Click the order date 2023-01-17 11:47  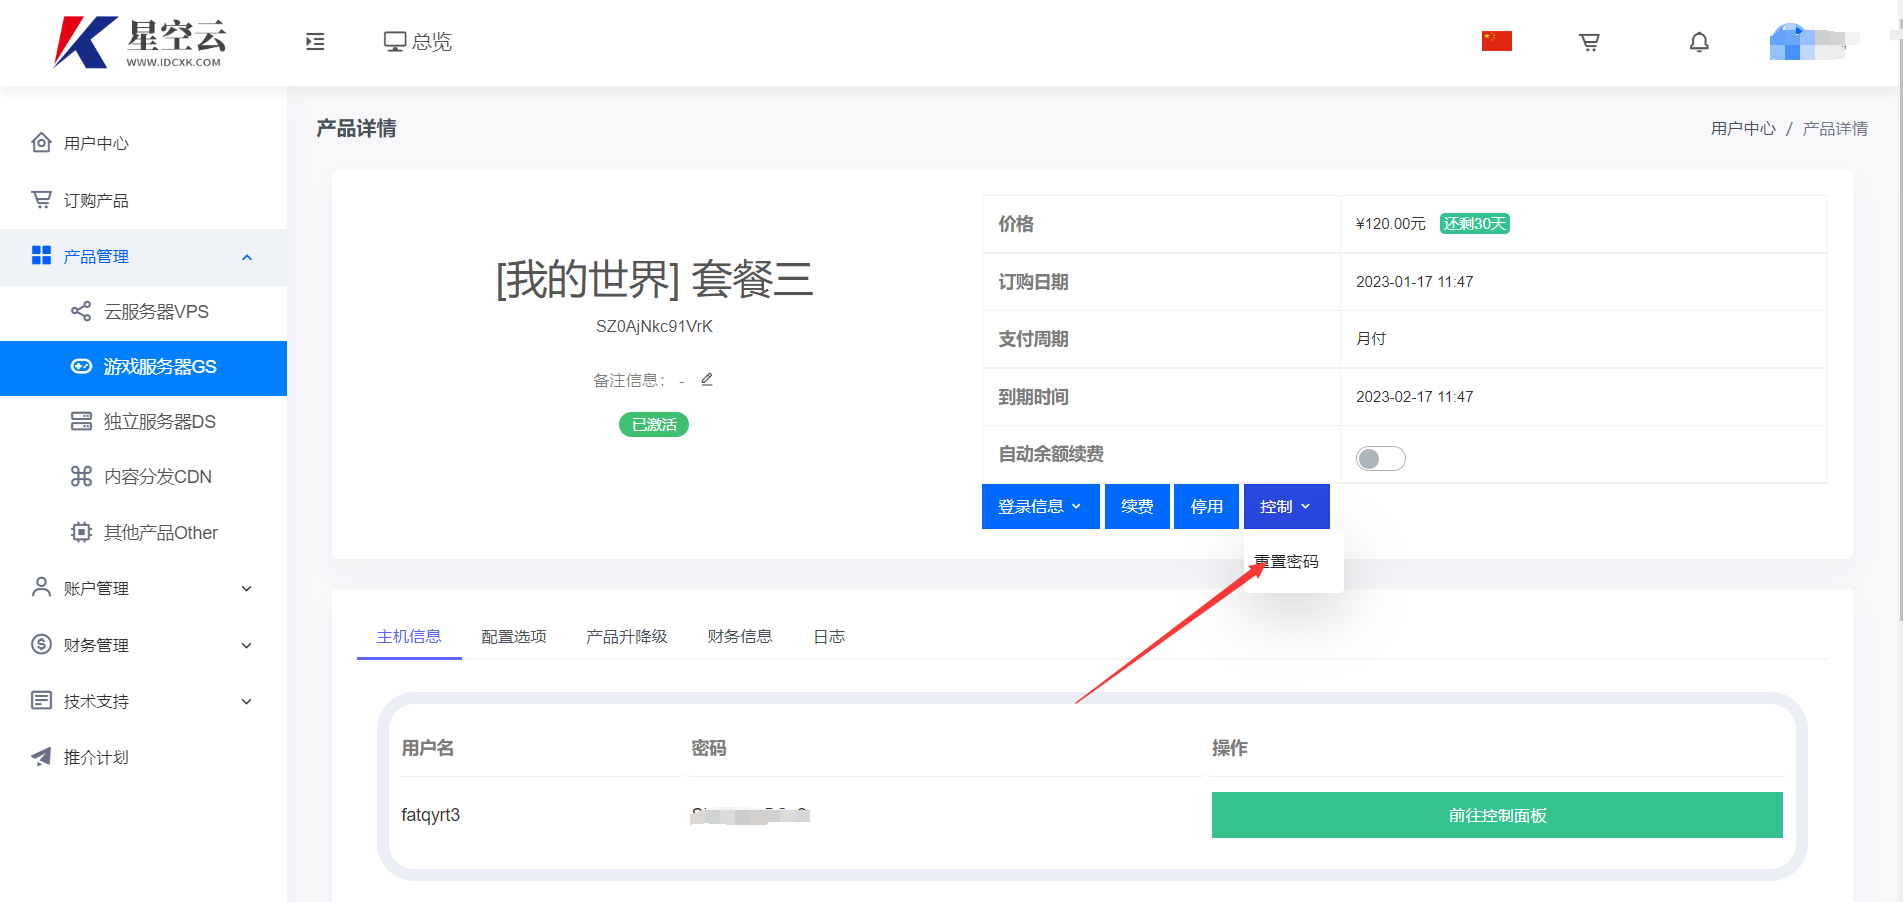[x=1414, y=282]
